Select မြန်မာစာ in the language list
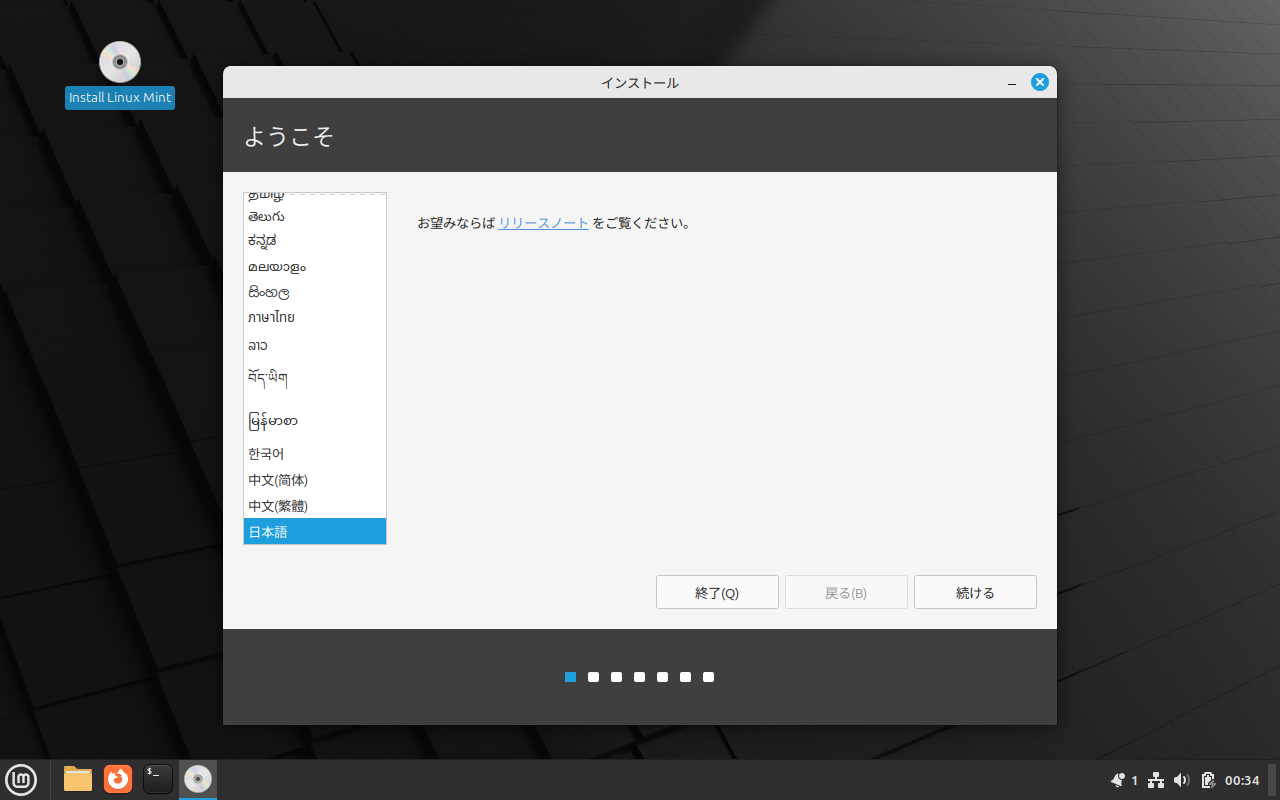This screenshot has width=1280, height=800. (315, 420)
